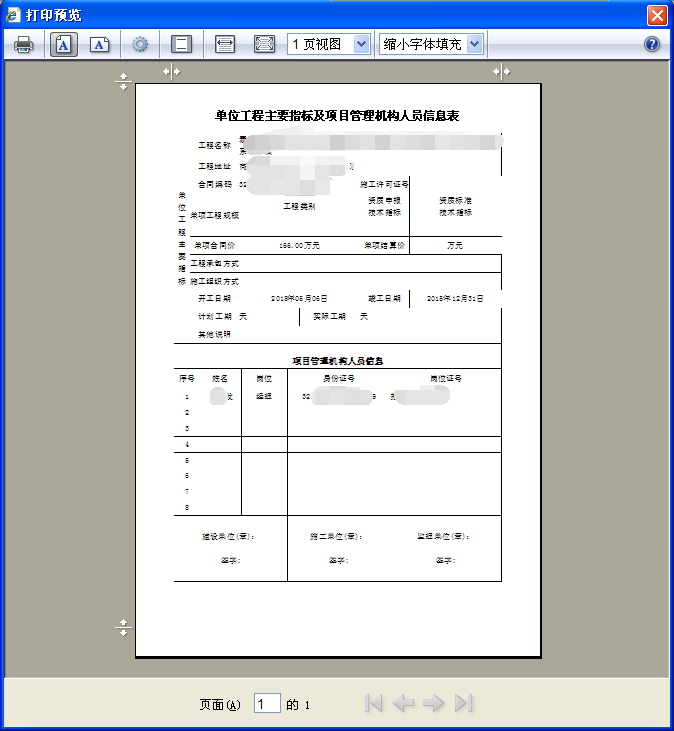Screen dimensions: 674x731
Task: Select the View Full Page icon
Action: coord(264,44)
